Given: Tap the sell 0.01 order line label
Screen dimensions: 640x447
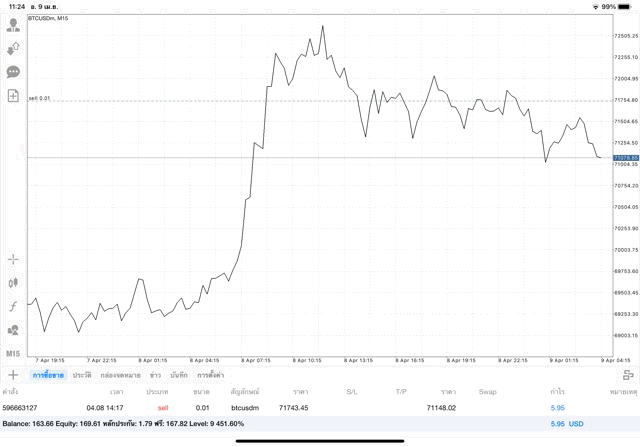Looking at the screenshot, I should [x=40, y=99].
